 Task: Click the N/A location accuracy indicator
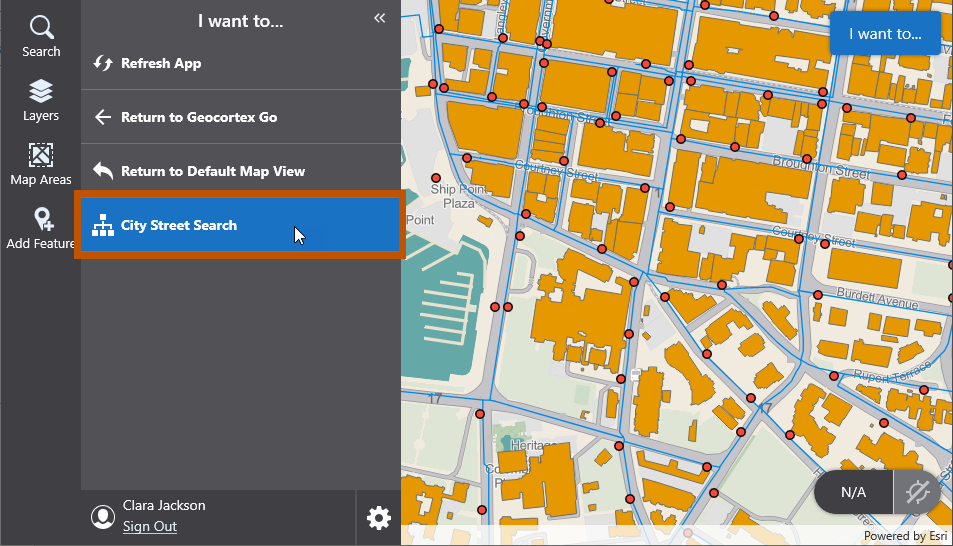tap(852, 492)
